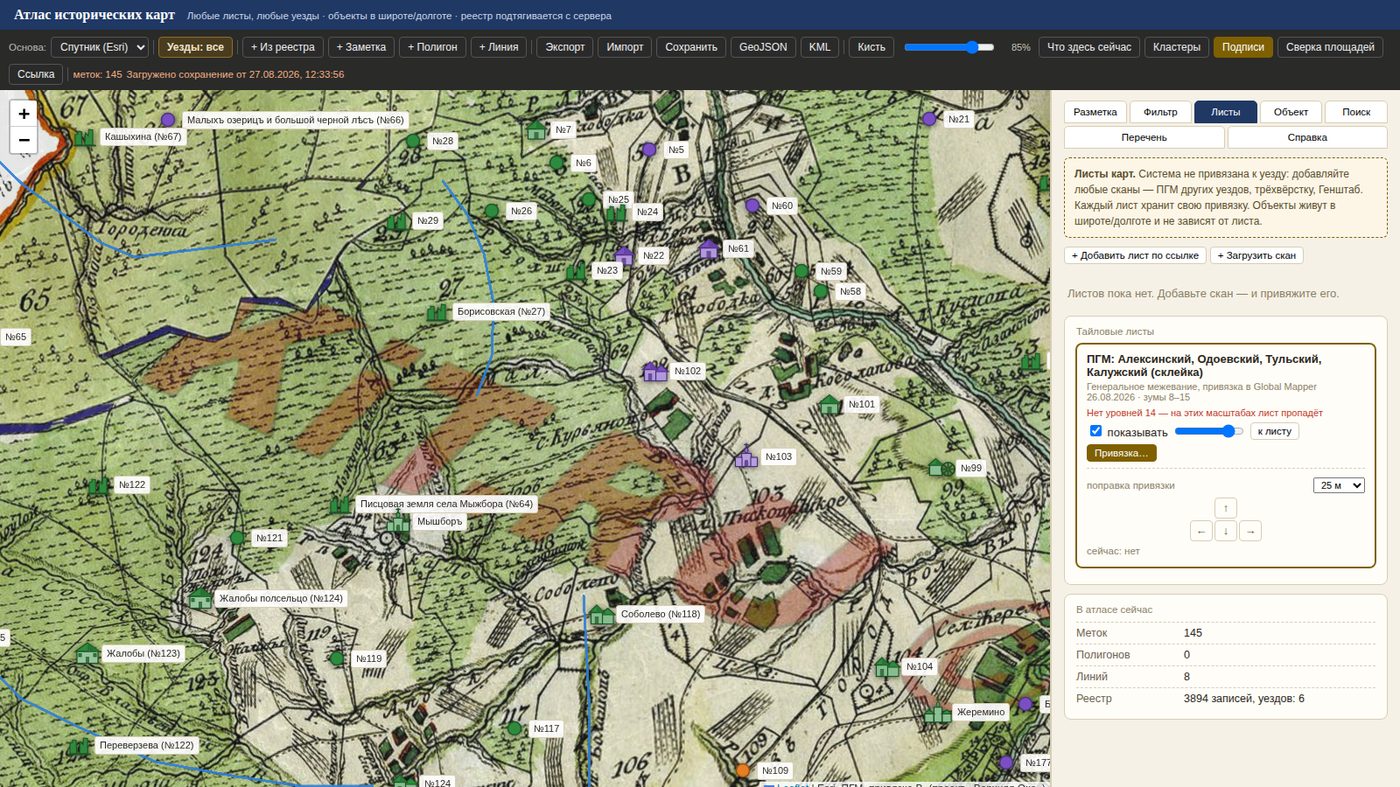1400x787 pixels.
Task: Click the purple house marker №61
Action: pos(709,248)
